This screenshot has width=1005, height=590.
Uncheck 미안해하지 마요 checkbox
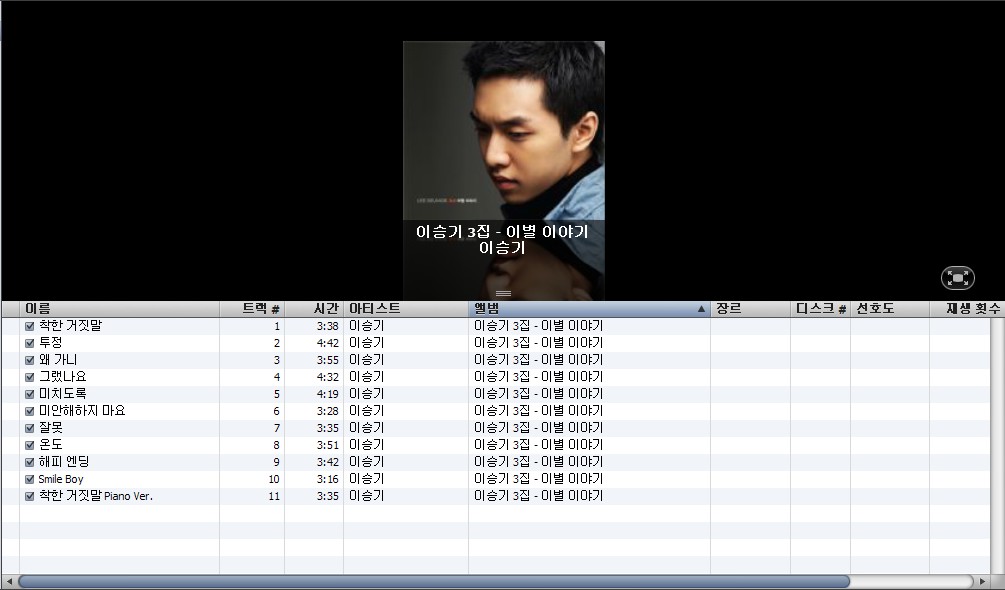pyautogui.click(x=29, y=411)
